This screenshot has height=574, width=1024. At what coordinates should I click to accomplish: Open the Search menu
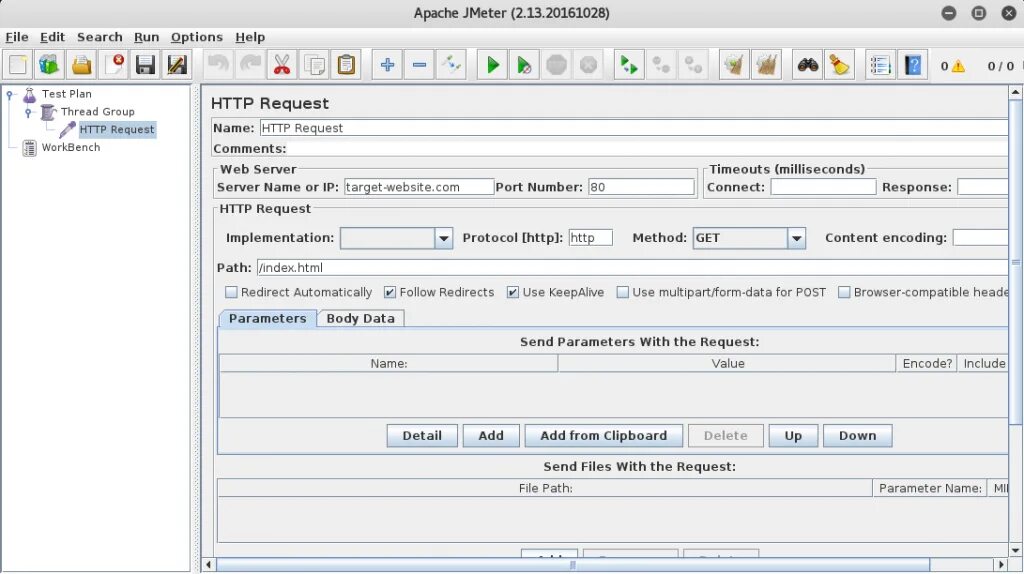[x=99, y=37]
